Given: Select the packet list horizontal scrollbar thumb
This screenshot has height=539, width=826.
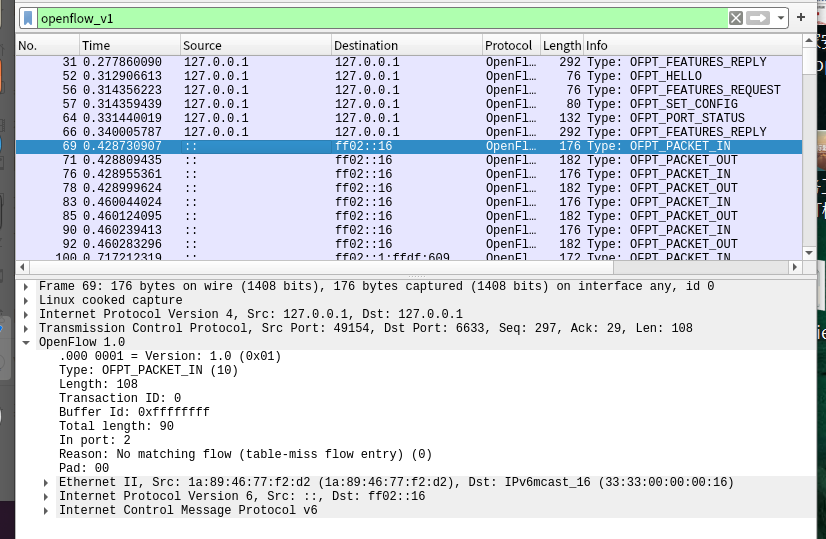Looking at the screenshot, I should tap(321, 267).
